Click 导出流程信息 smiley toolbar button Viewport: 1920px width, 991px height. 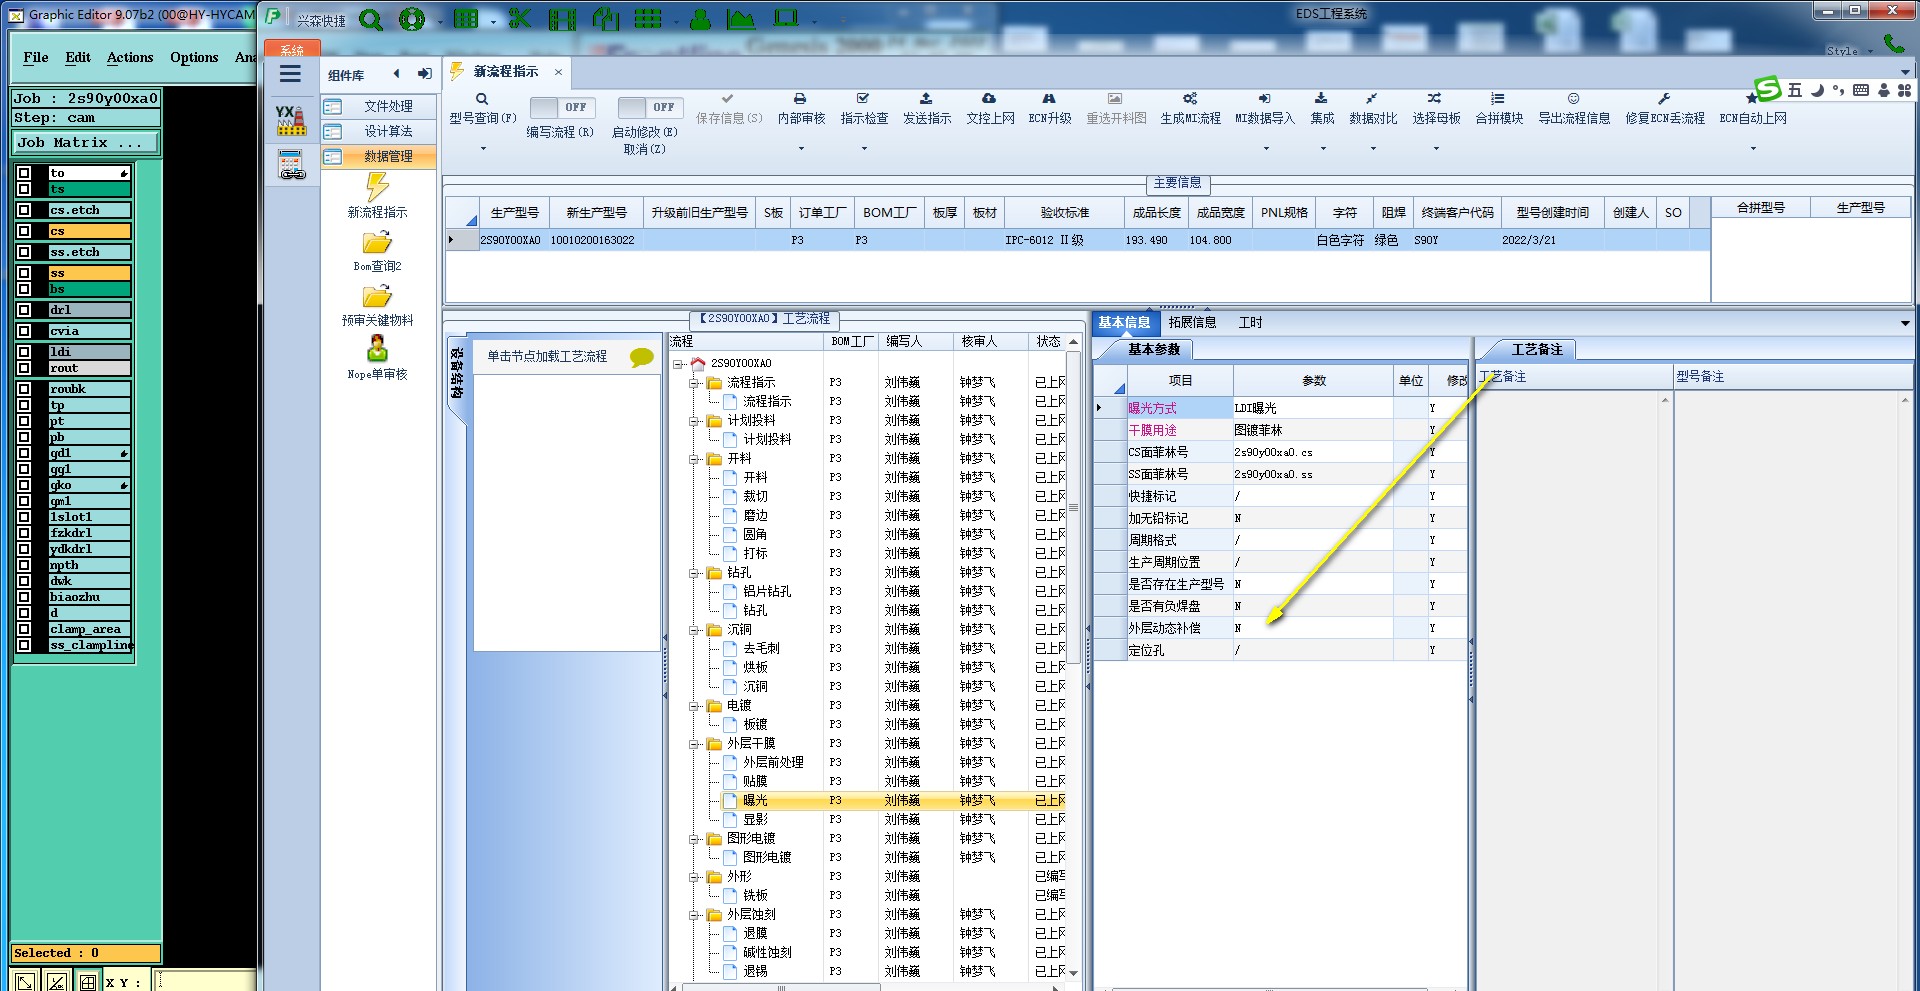(1574, 108)
